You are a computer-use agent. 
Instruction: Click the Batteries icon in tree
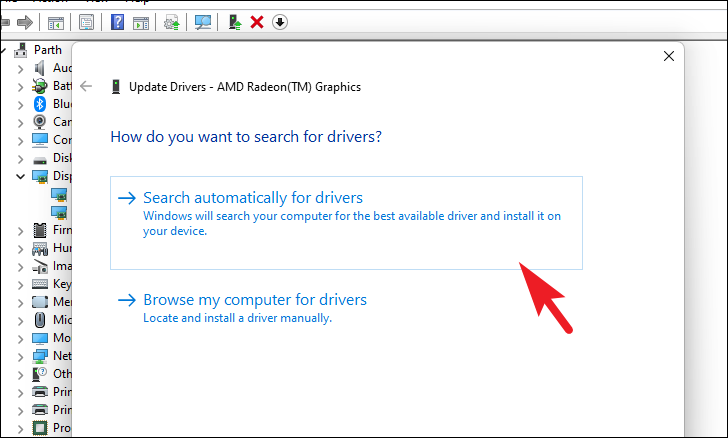(39, 86)
